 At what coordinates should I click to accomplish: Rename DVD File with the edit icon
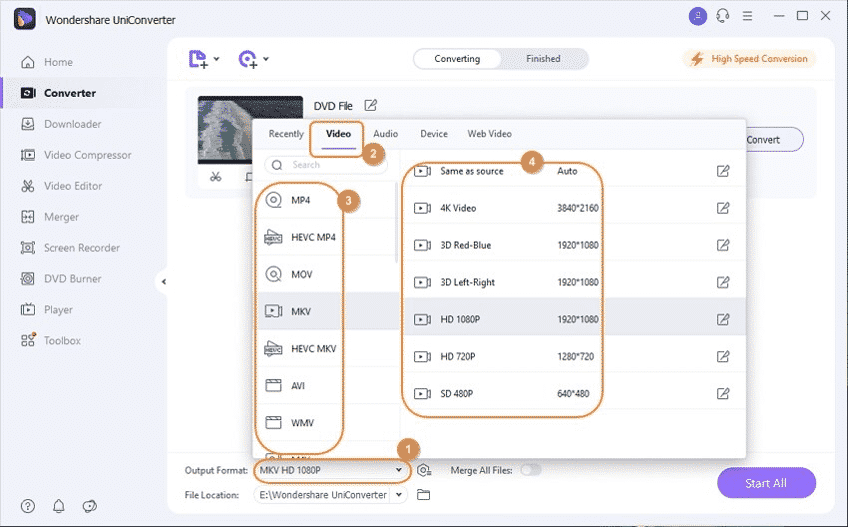click(370, 105)
